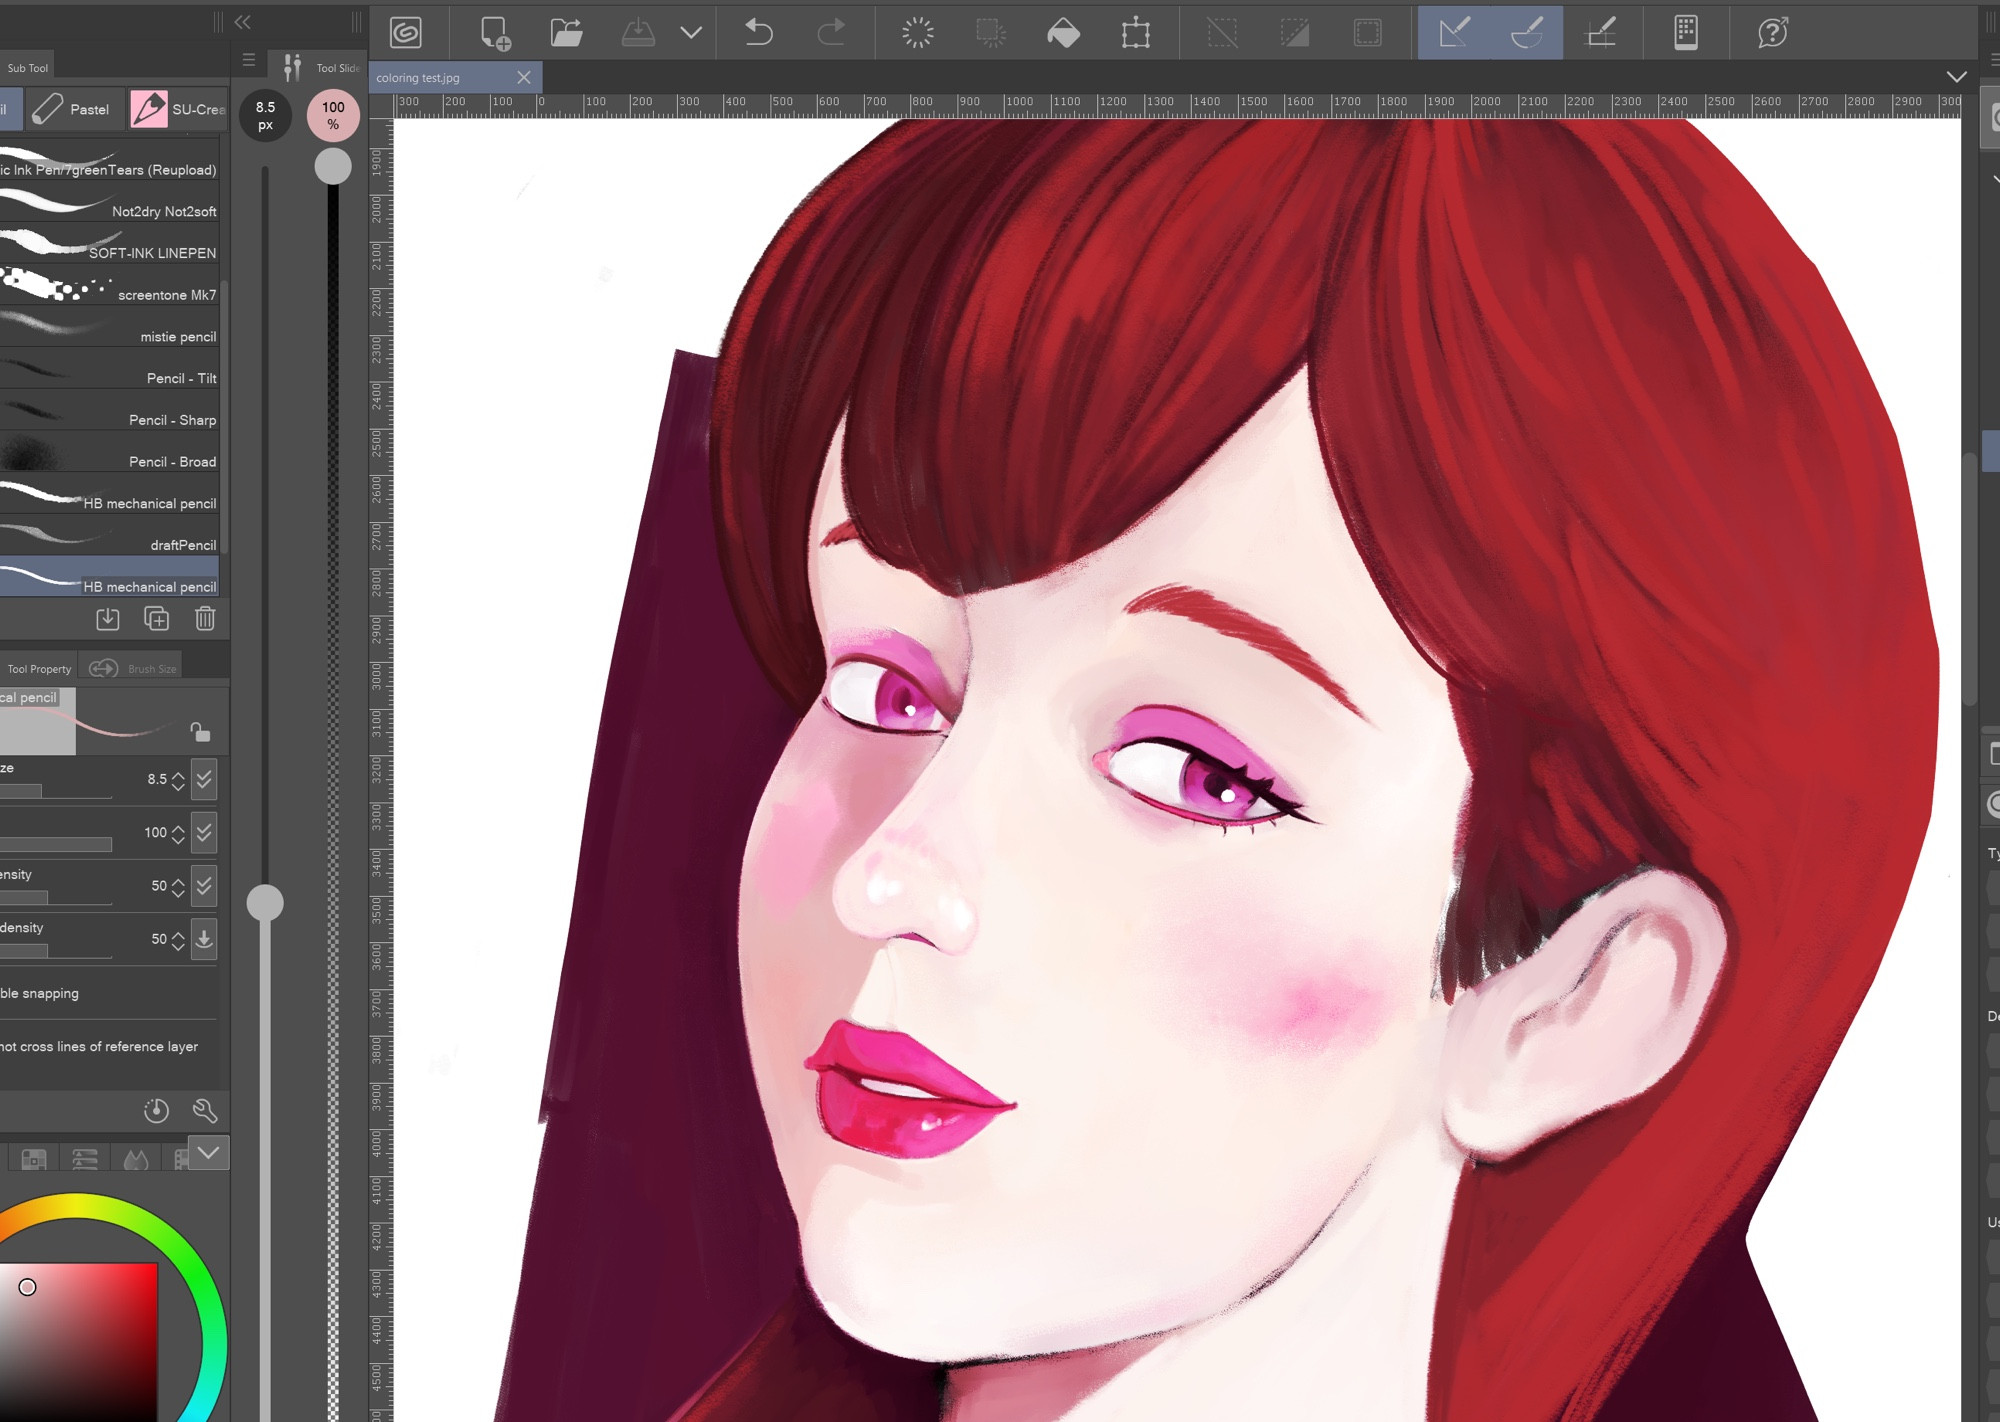Viewport: 2000px width, 1422px height.
Task: Delete the selected sub tool
Action: coord(205,619)
